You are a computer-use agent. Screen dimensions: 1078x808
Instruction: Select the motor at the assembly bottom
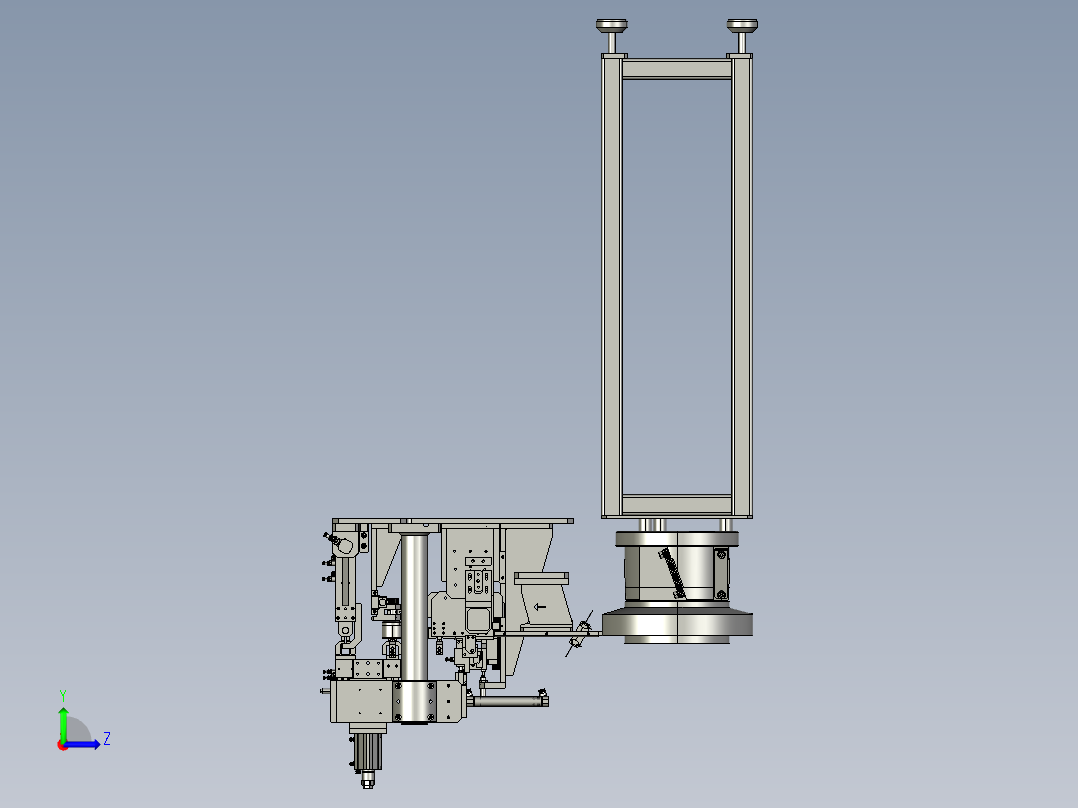tap(368, 751)
